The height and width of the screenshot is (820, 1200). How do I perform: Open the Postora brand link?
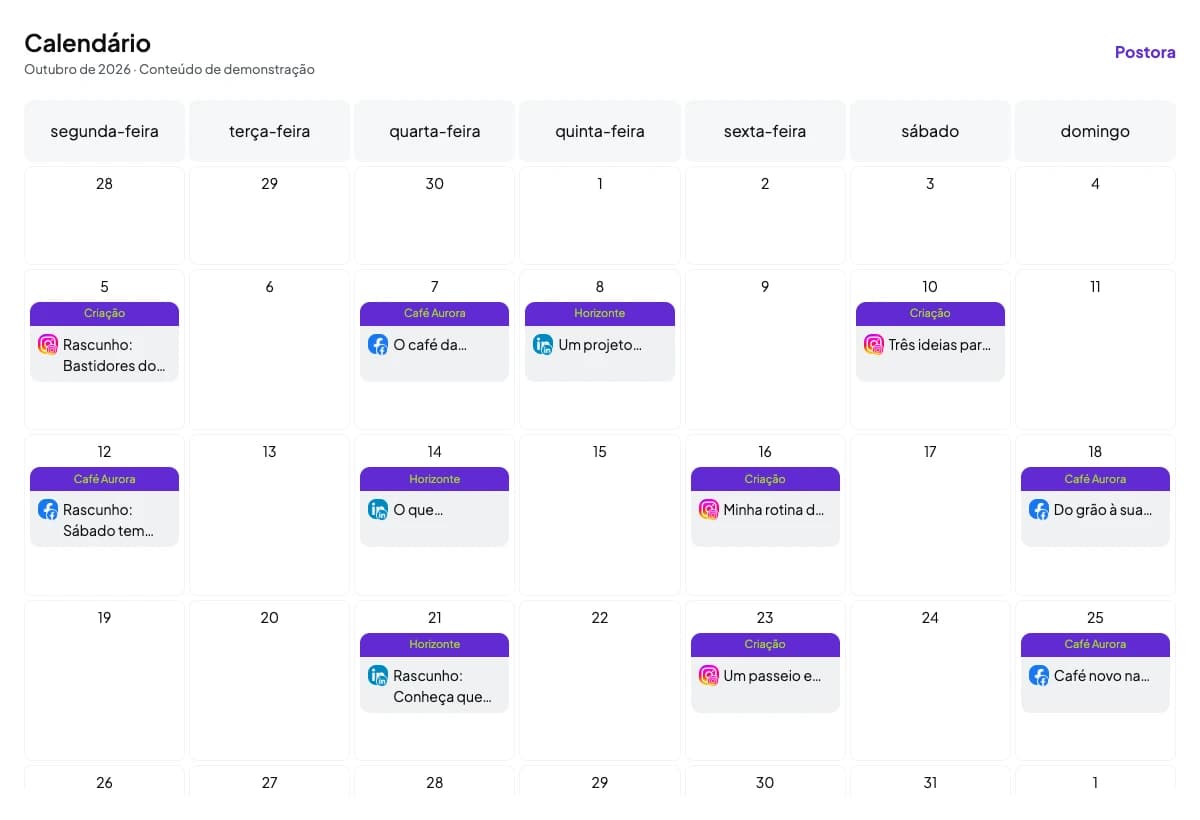click(1145, 52)
